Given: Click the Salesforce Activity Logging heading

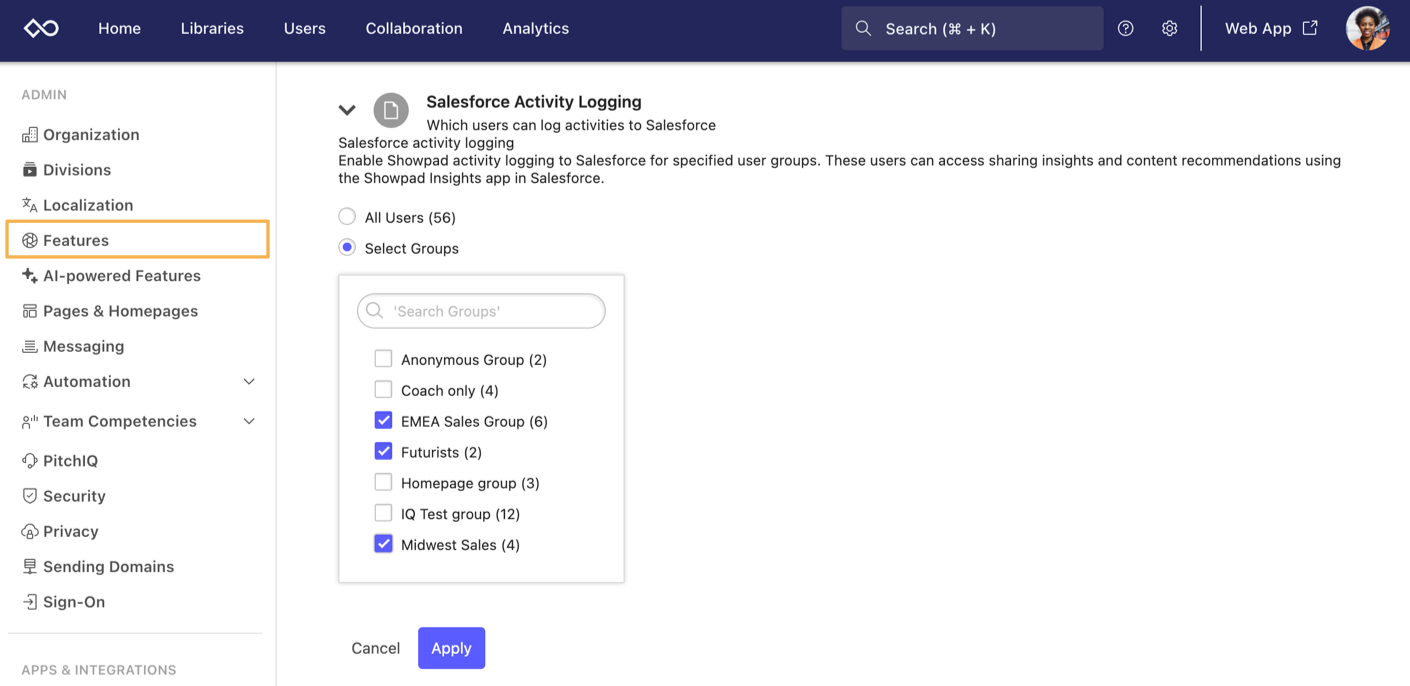Looking at the screenshot, I should (x=534, y=101).
